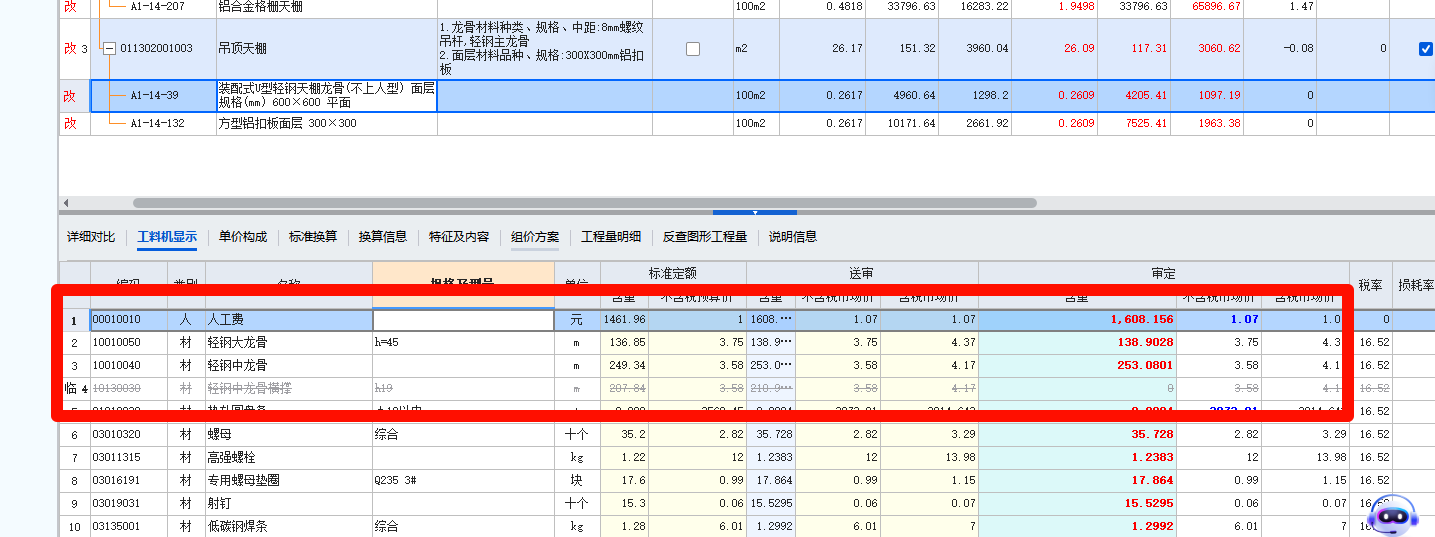Click the 吊顶天棚 name cell

327,48
